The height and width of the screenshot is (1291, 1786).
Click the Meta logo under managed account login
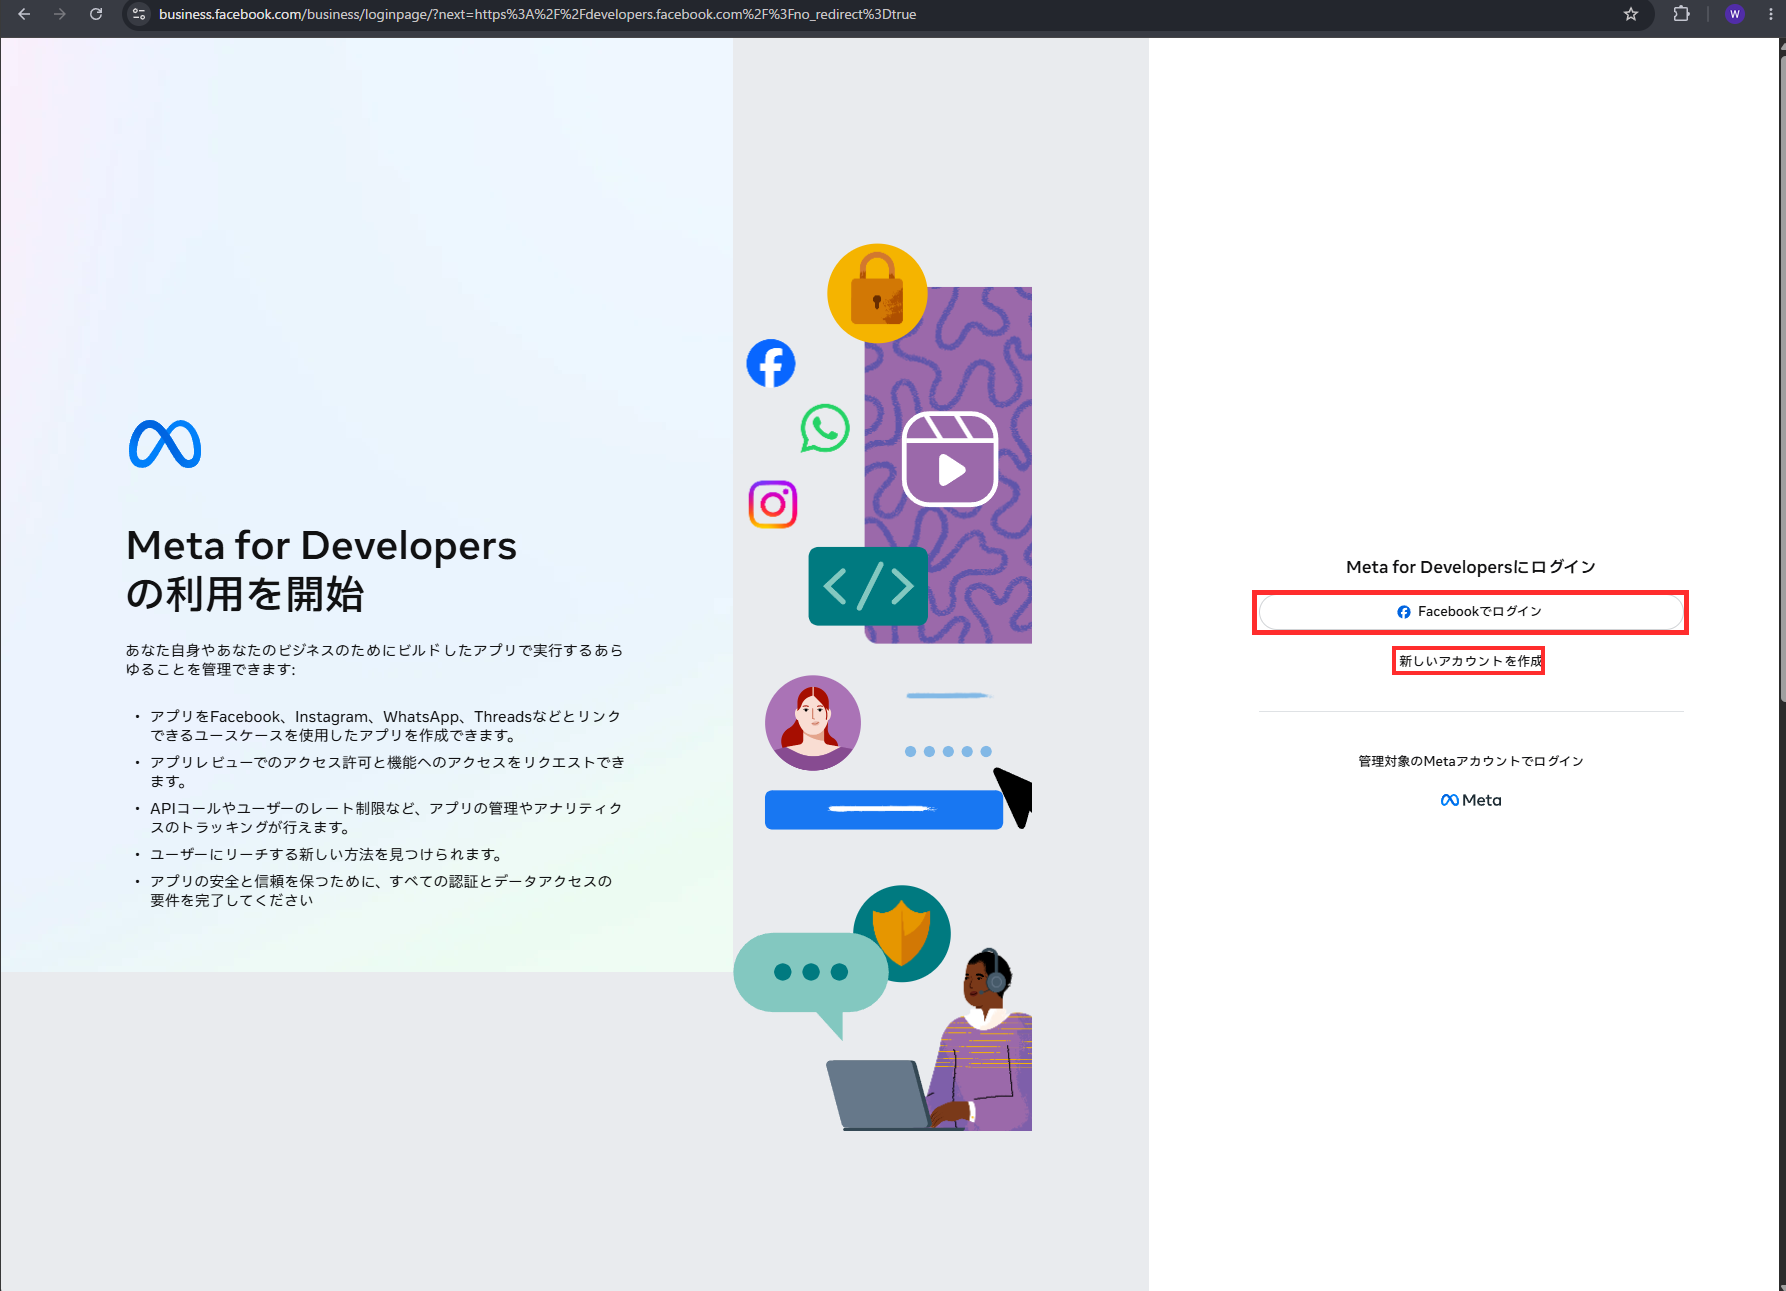pyautogui.click(x=1471, y=800)
